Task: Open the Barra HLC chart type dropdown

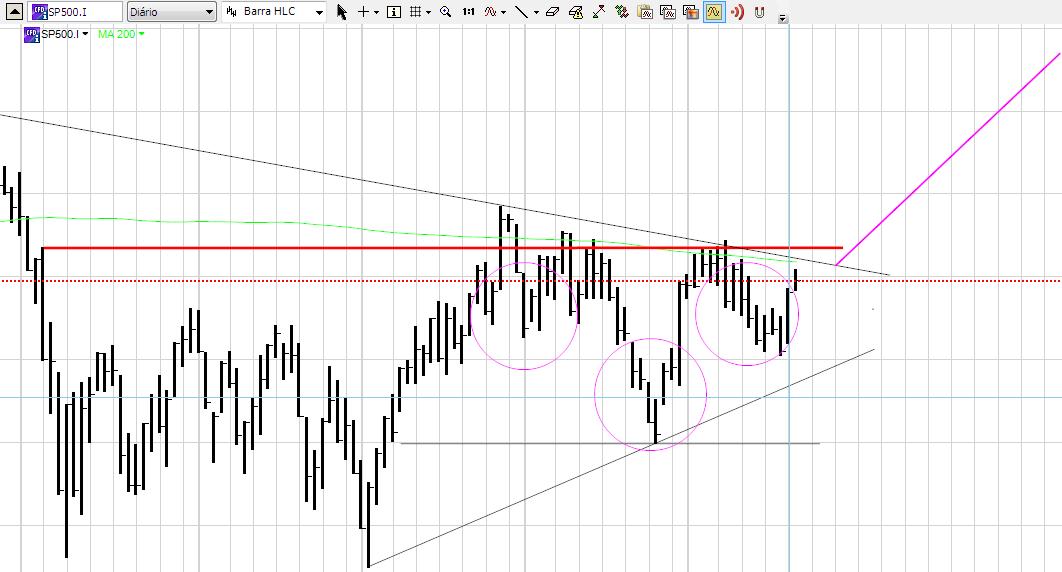Action: click(274, 12)
